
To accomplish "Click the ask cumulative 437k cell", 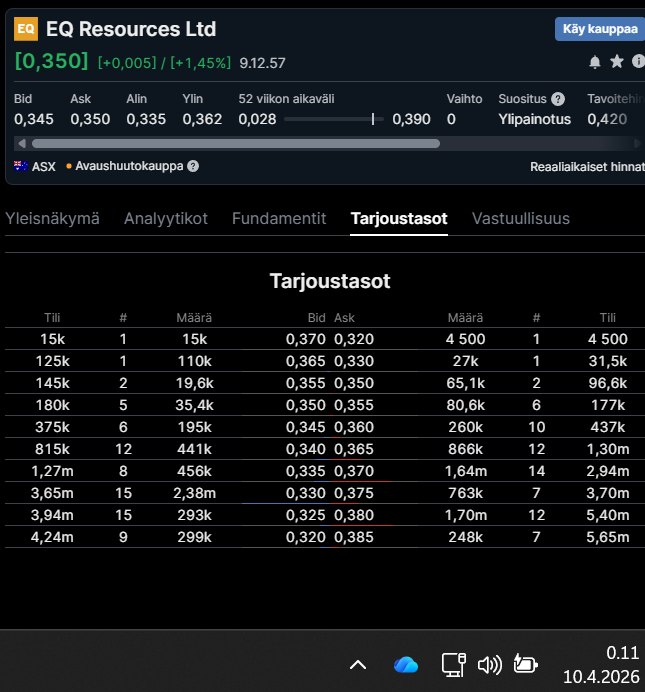I will click(x=608, y=427).
